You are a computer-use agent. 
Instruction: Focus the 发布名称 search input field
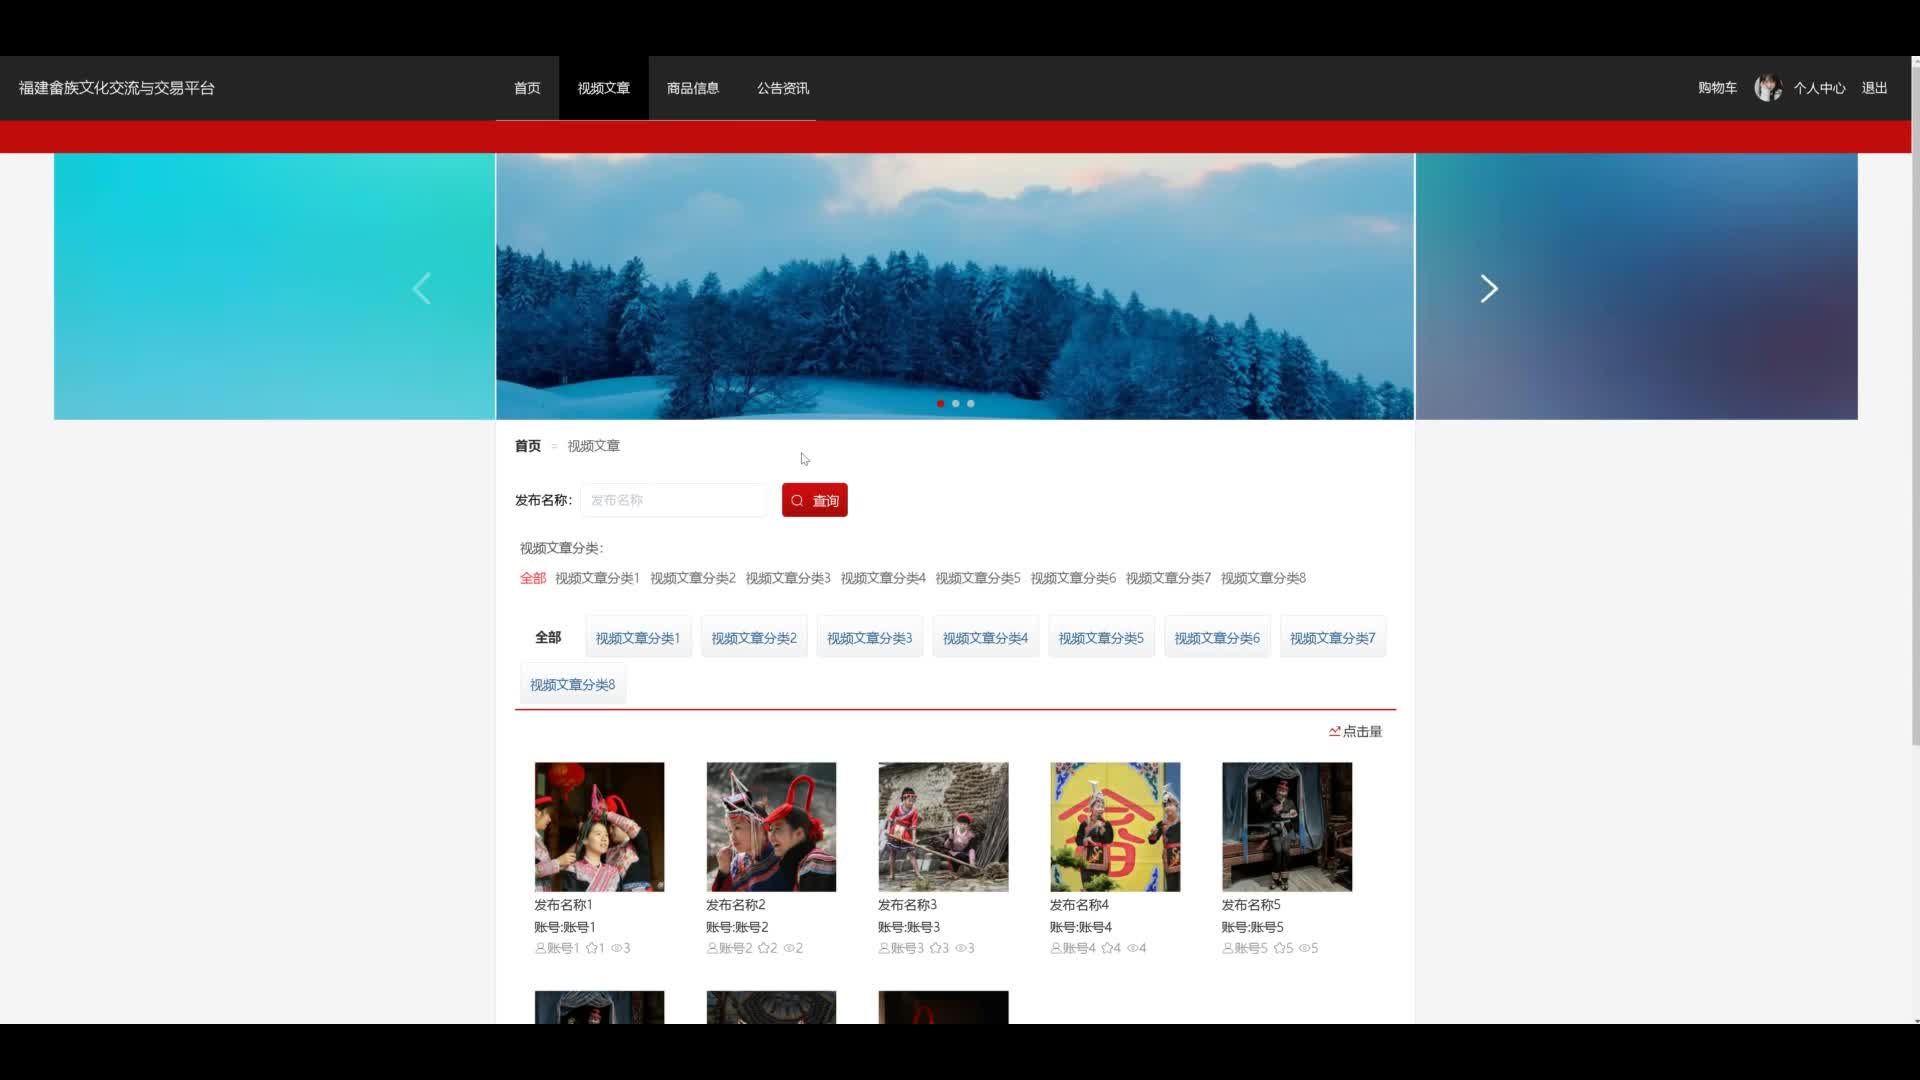click(673, 500)
